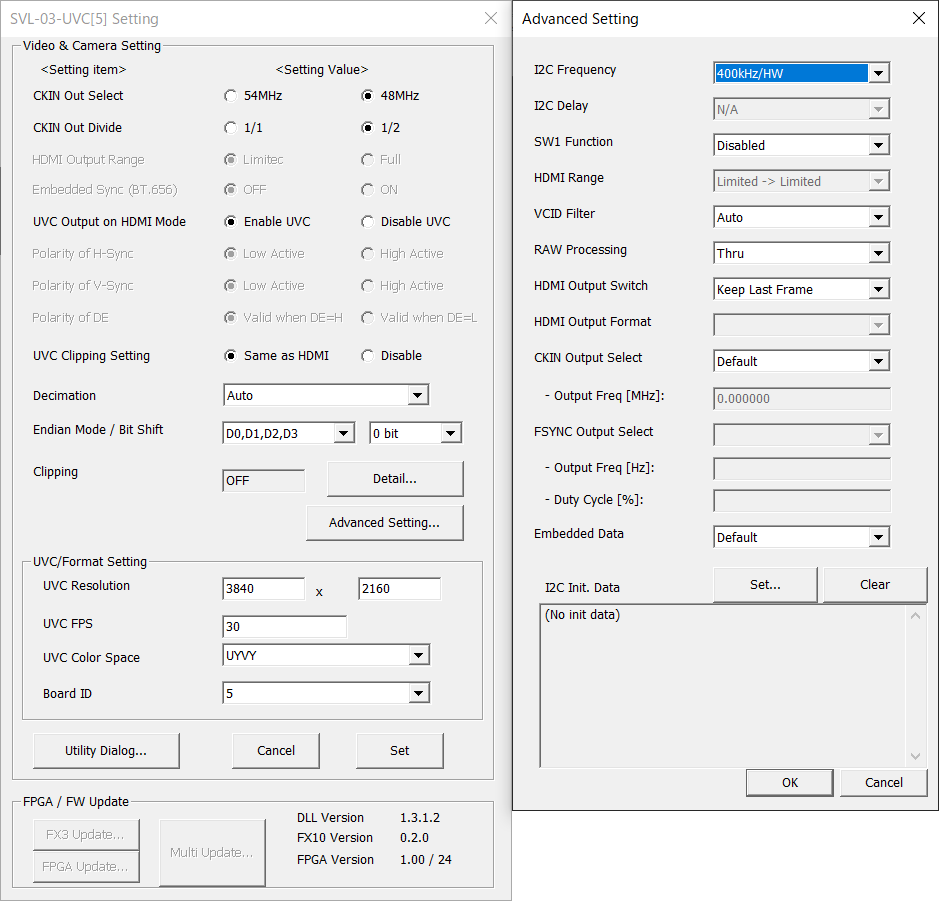
Task: Clear the I2C init data
Action: [x=874, y=585]
